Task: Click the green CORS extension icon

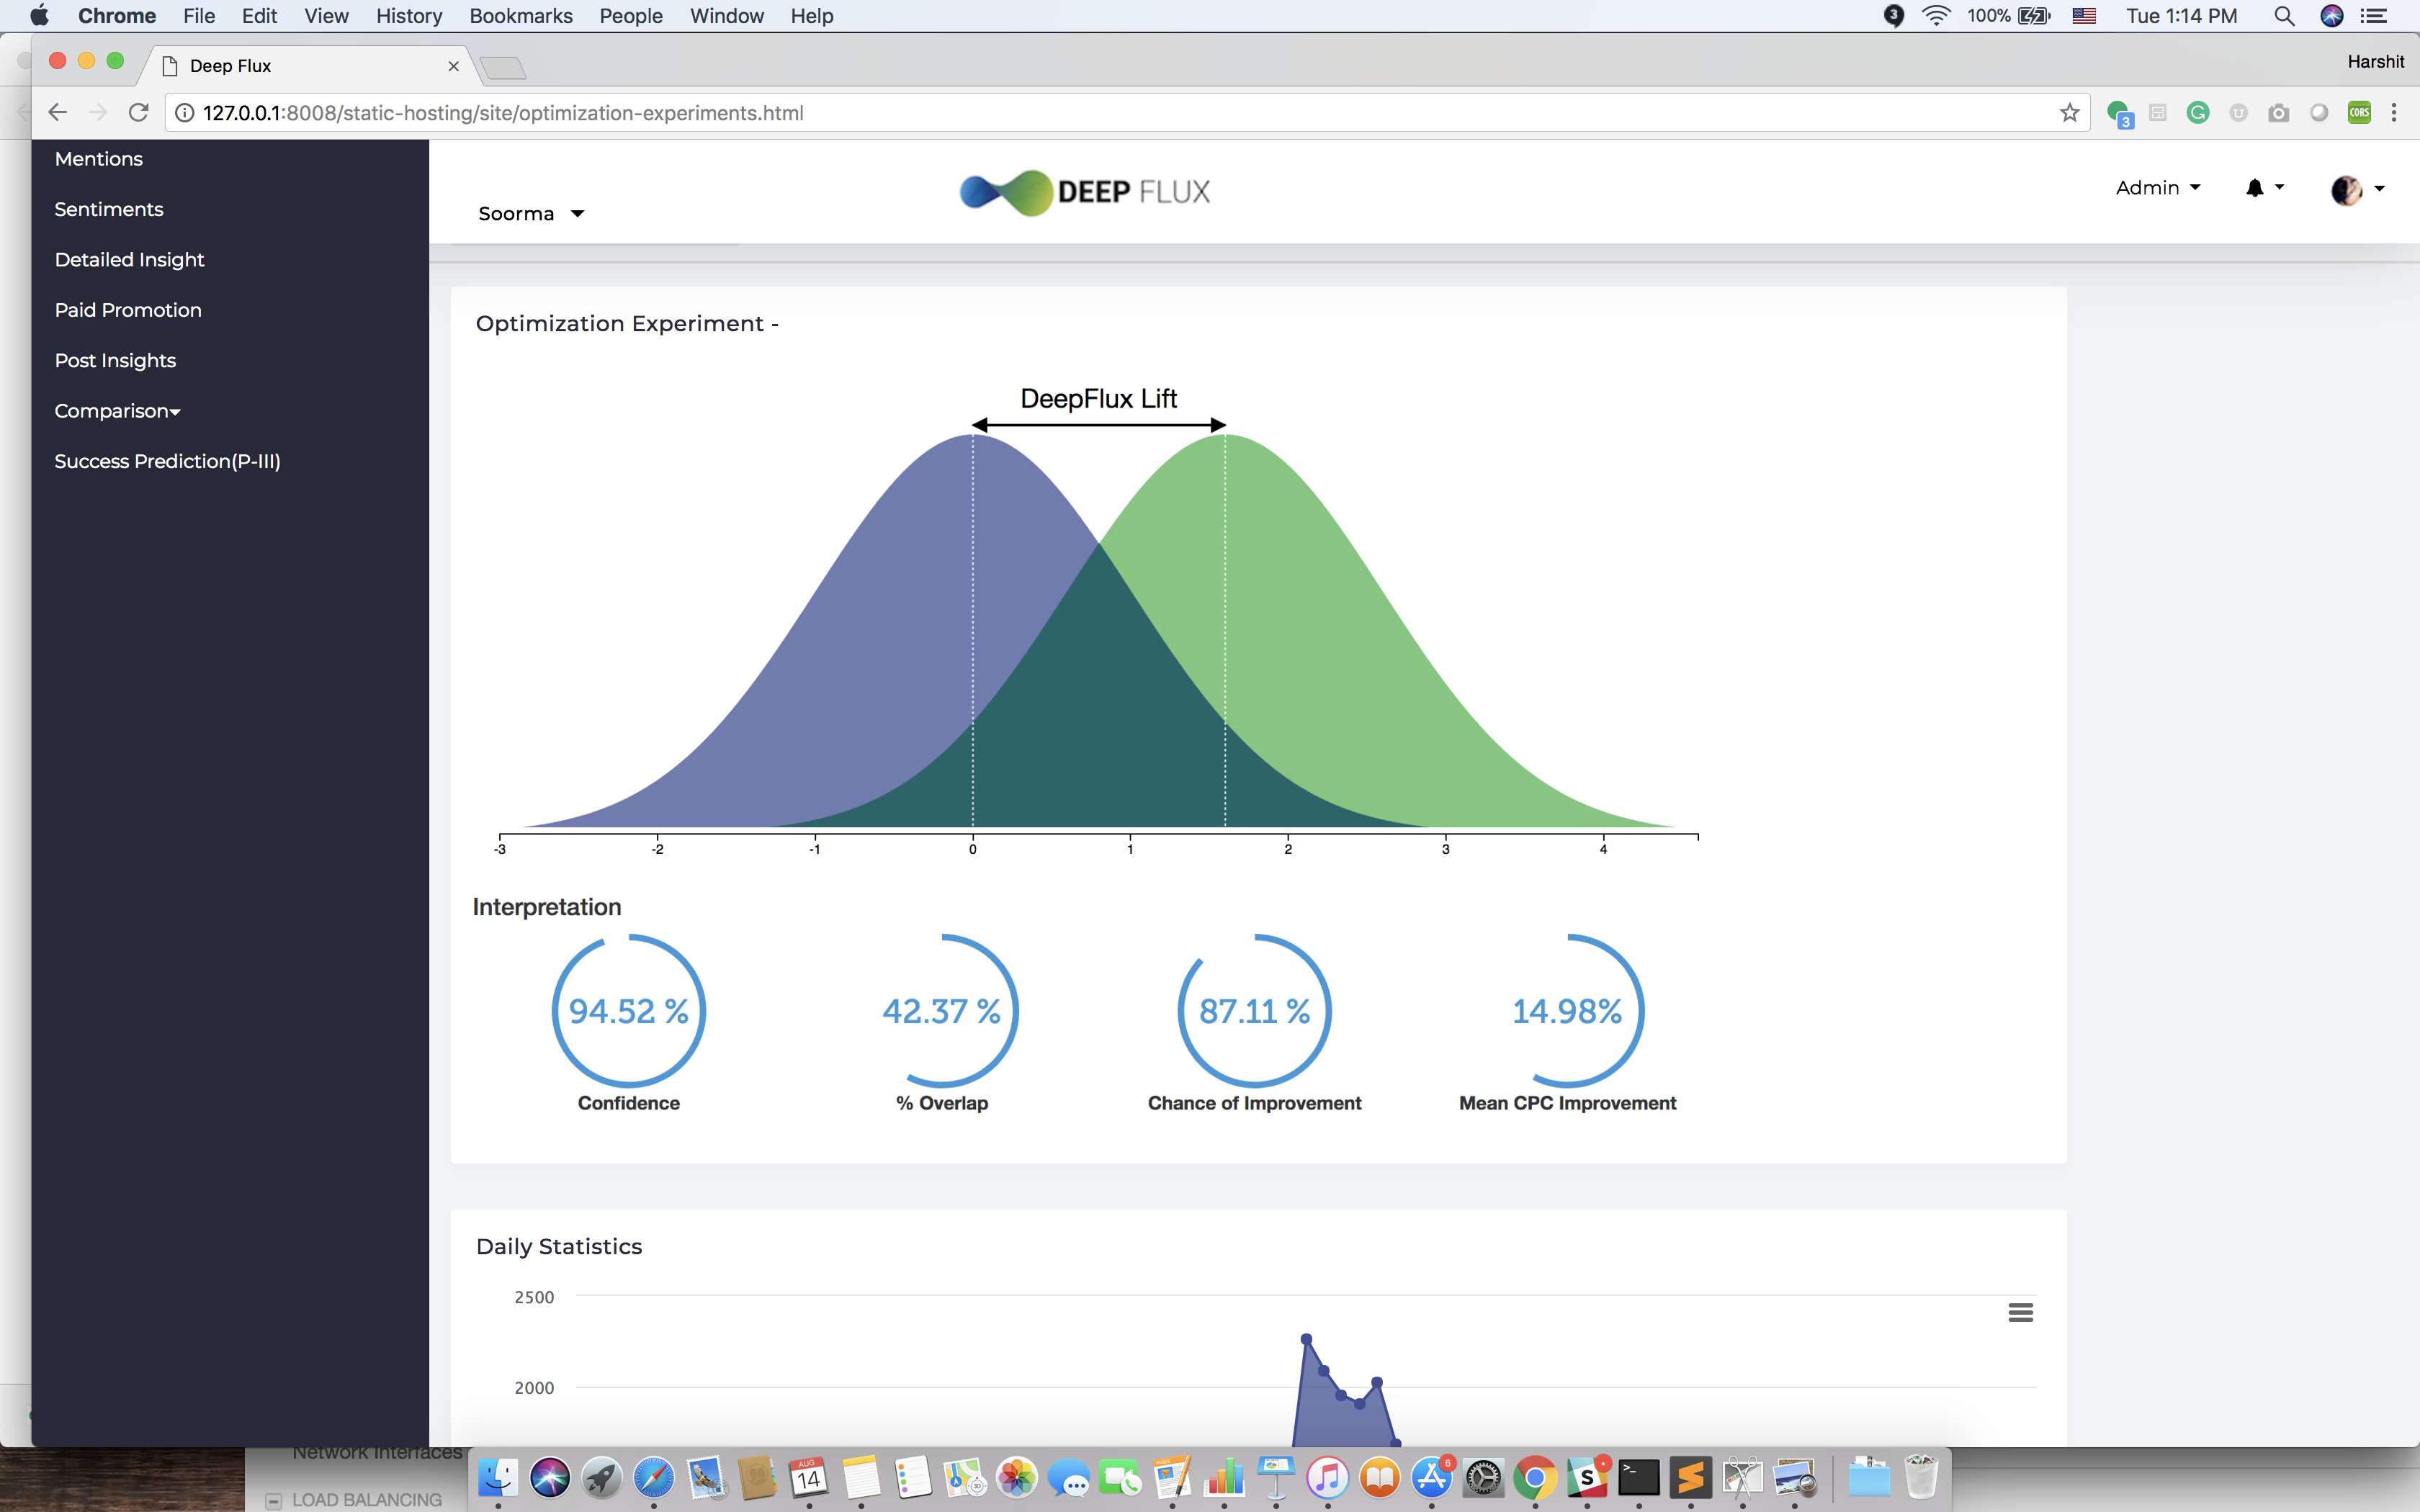Action: [2359, 113]
